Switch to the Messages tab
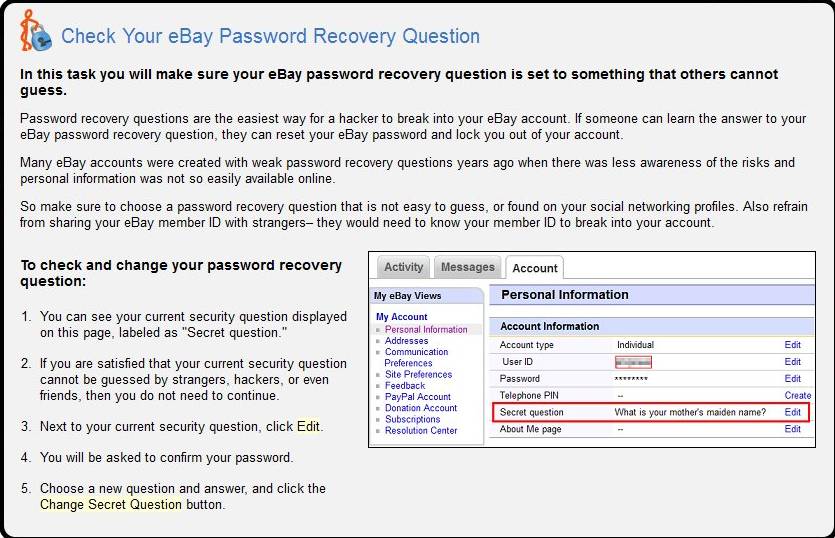Image resolution: width=835 pixels, height=538 pixels. pyautogui.click(x=468, y=267)
